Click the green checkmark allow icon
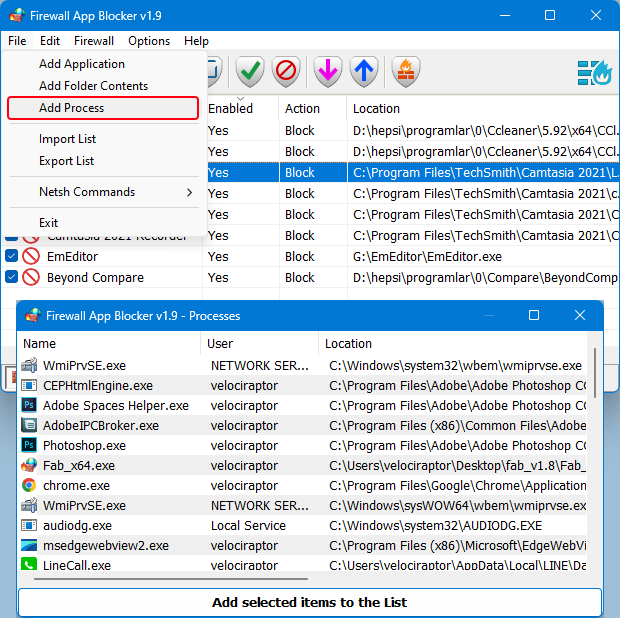620x618 pixels. 250,72
